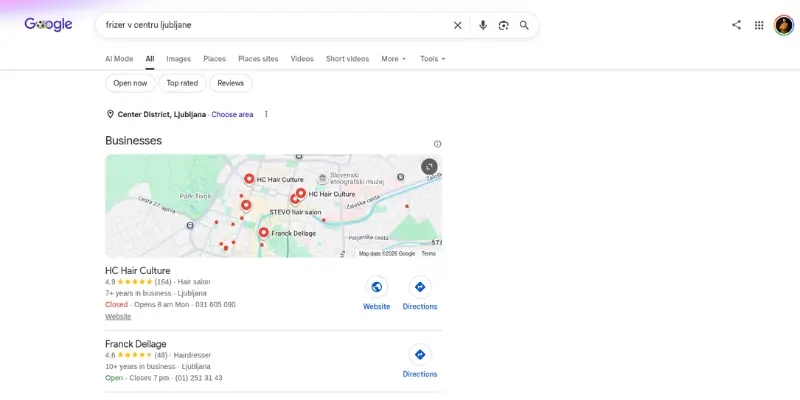Switch to the Videos tab
Viewport: 800px width, 400px height.
(302, 59)
